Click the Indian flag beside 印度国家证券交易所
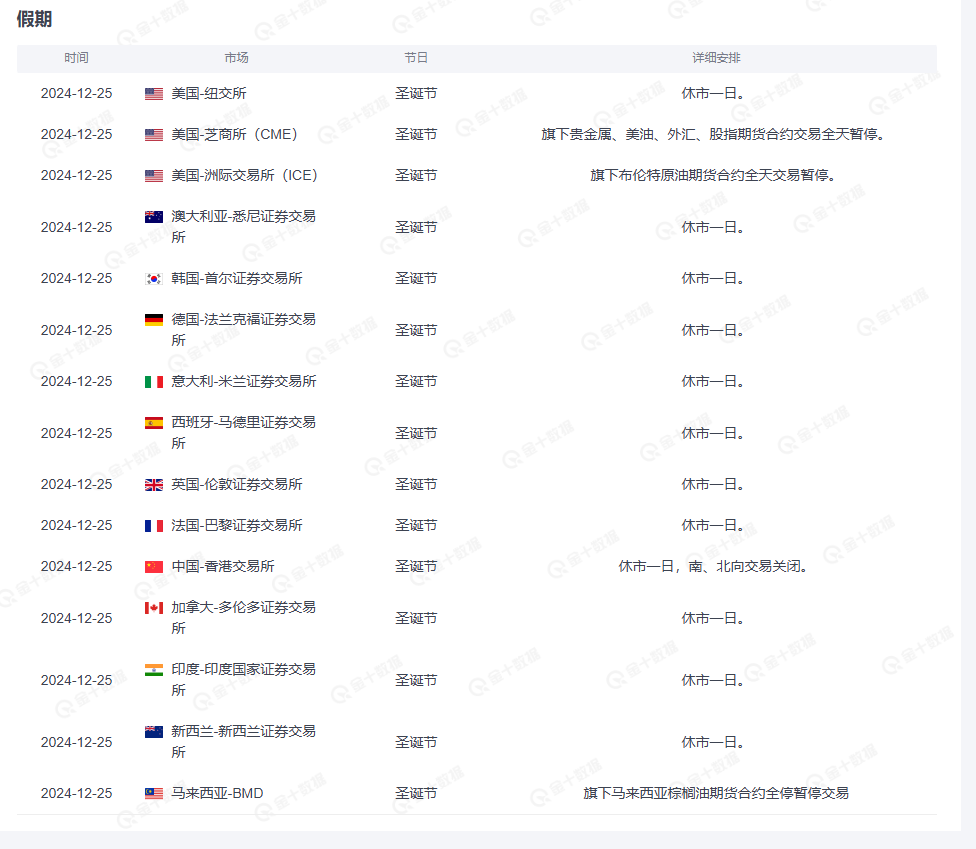Viewport: 976px width, 849px height. pyautogui.click(x=152, y=668)
